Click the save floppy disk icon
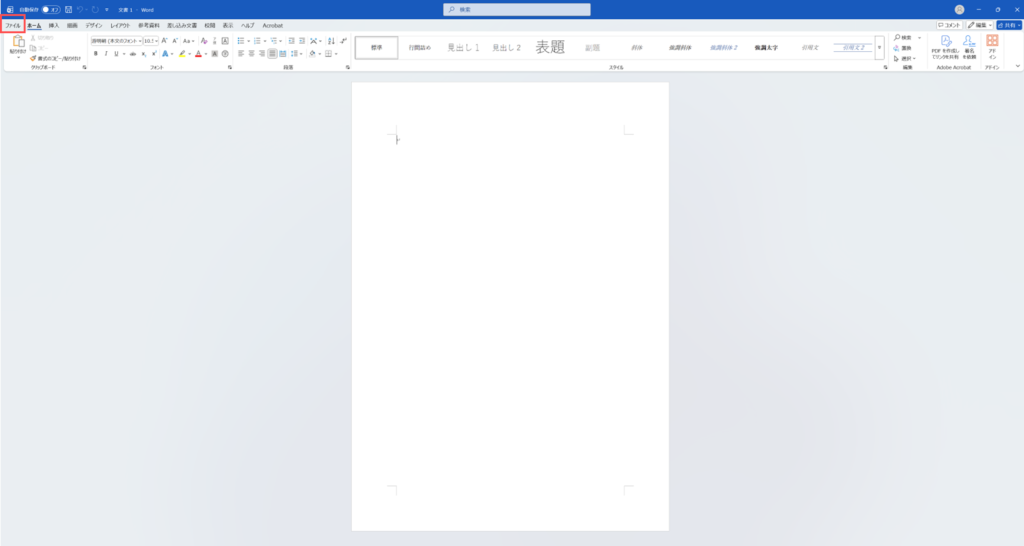Screen dimensions: 1024x546 point(68,9)
